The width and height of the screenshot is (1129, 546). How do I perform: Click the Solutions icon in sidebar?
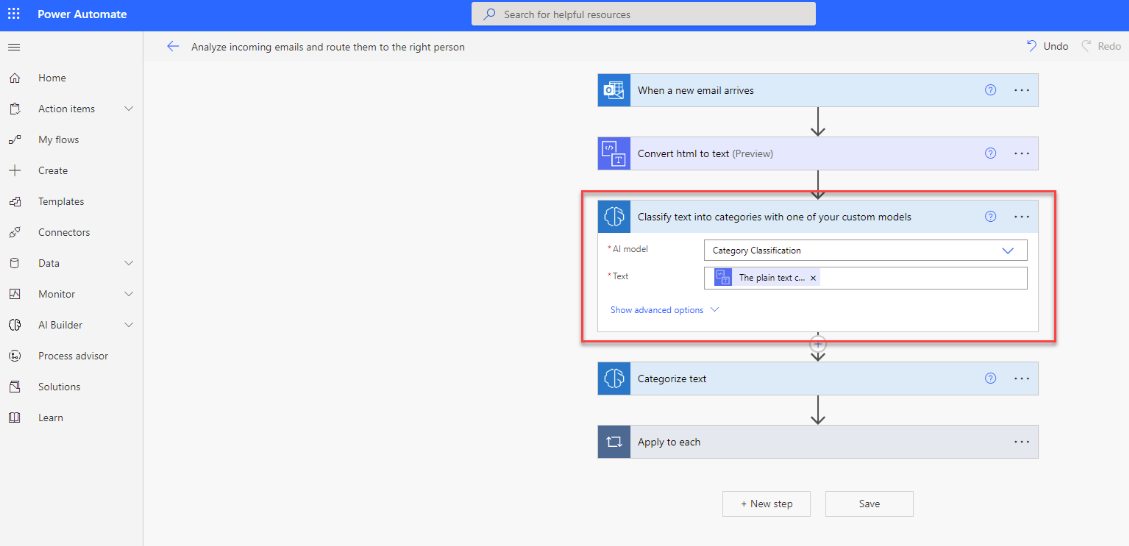(14, 387)
